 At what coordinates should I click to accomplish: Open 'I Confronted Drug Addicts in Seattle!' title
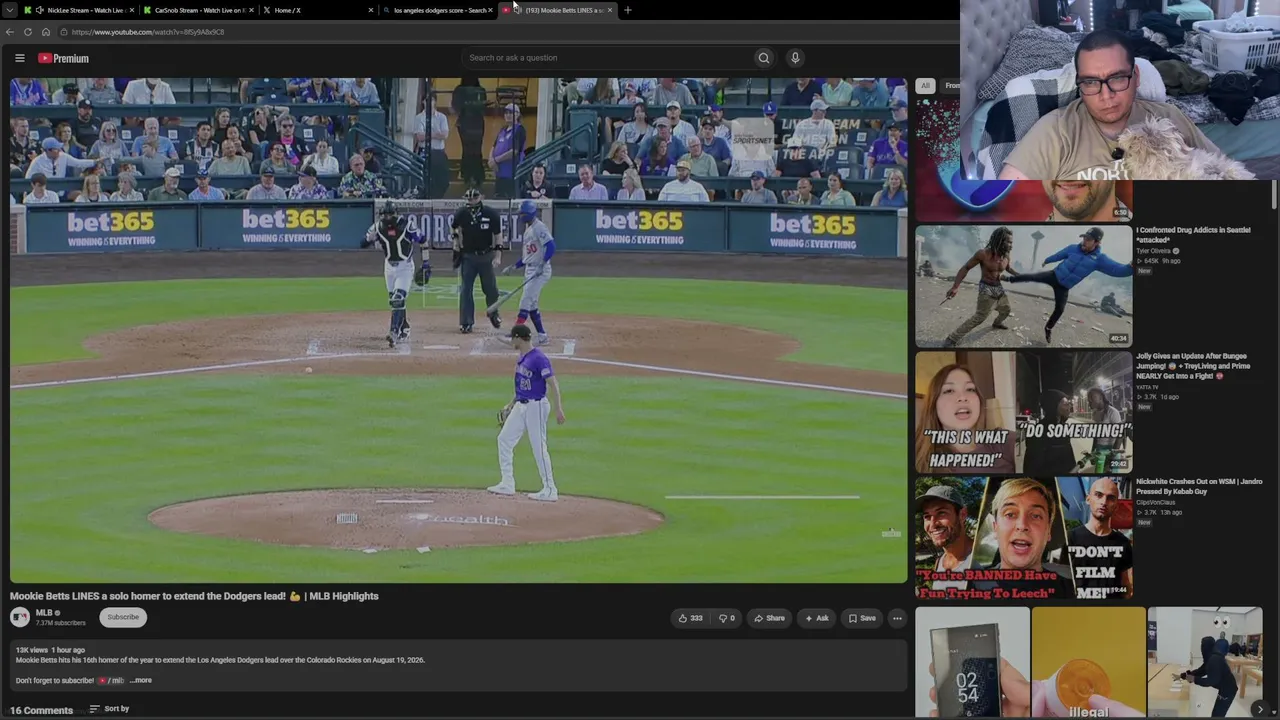coord(1193,235)
